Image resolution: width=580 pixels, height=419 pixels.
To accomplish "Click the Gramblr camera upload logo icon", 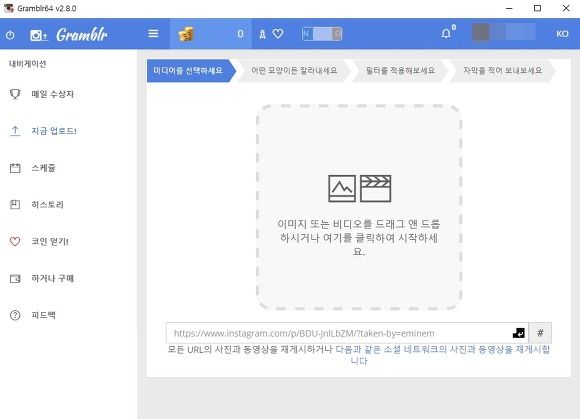I will (x=39, y=35).
